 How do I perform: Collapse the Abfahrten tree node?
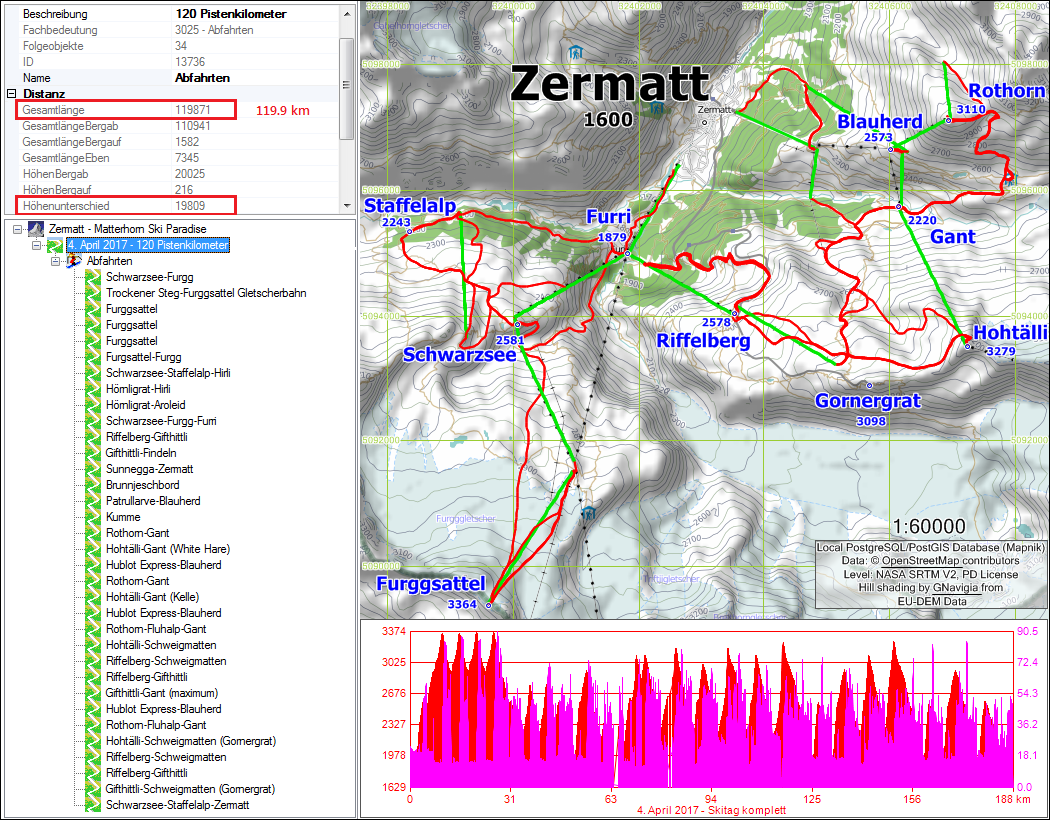click(x=56, y=261)
